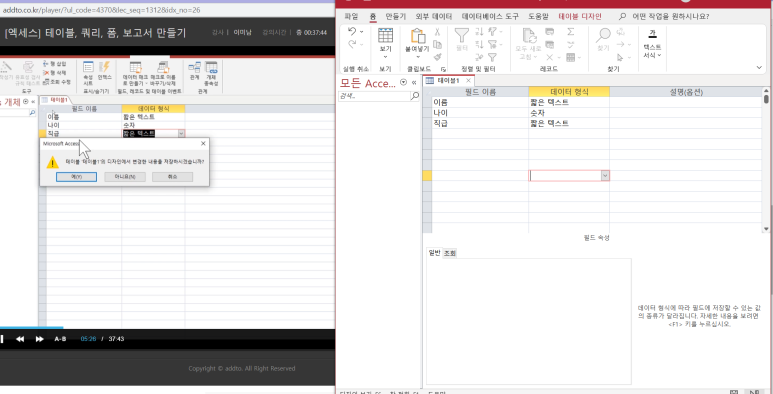Click the 숫자 data type cell

[569, 113]
